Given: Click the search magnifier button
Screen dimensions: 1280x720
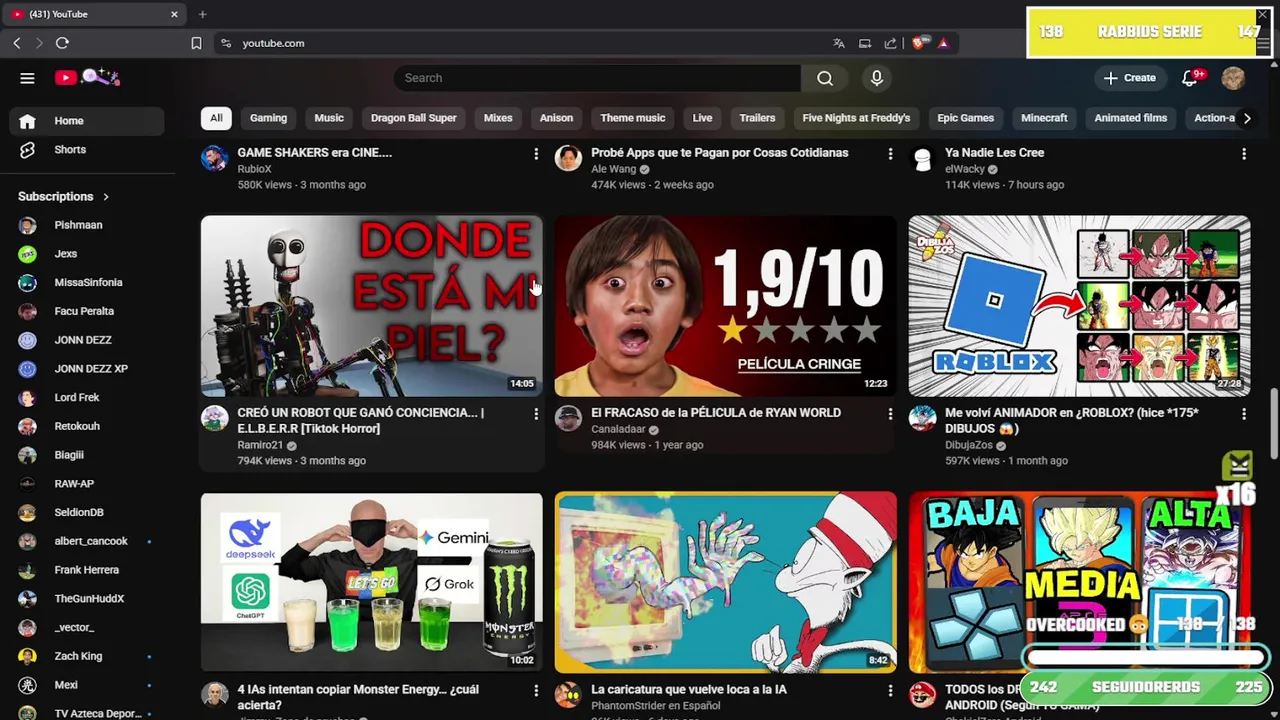Looking at the screenshot, I should point(825,78).
